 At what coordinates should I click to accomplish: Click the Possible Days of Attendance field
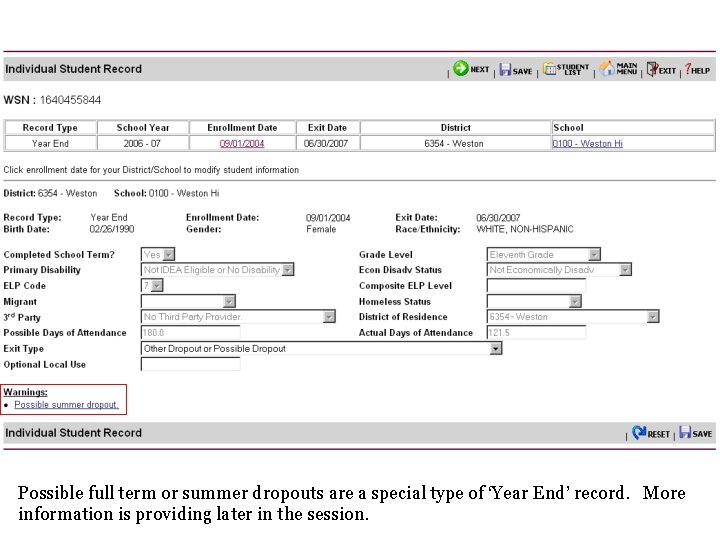[191, 332]
